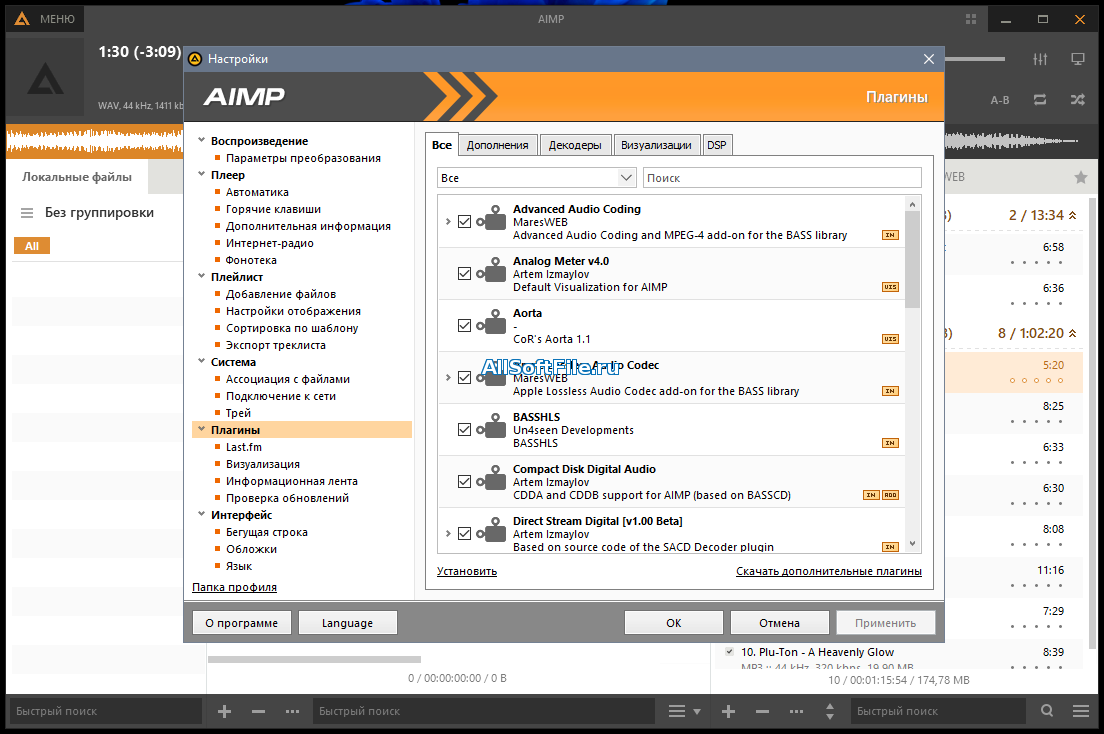1104x734 pixels.
Task: Expand the Apple Lossless Audio Codec row
Action: coord(448,378)
